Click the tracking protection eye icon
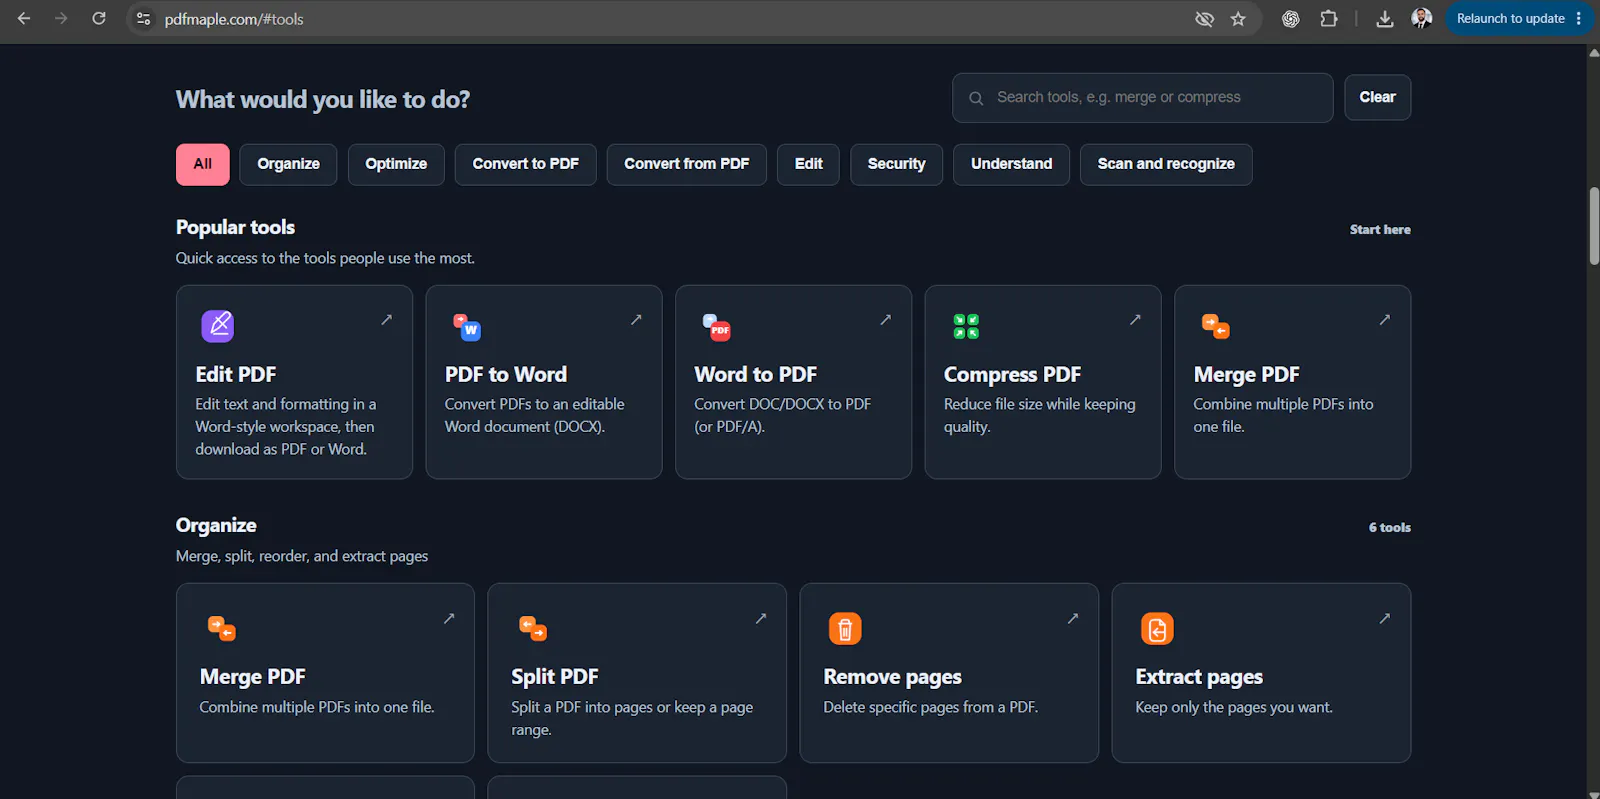1600x799 pixels. 1204,19
